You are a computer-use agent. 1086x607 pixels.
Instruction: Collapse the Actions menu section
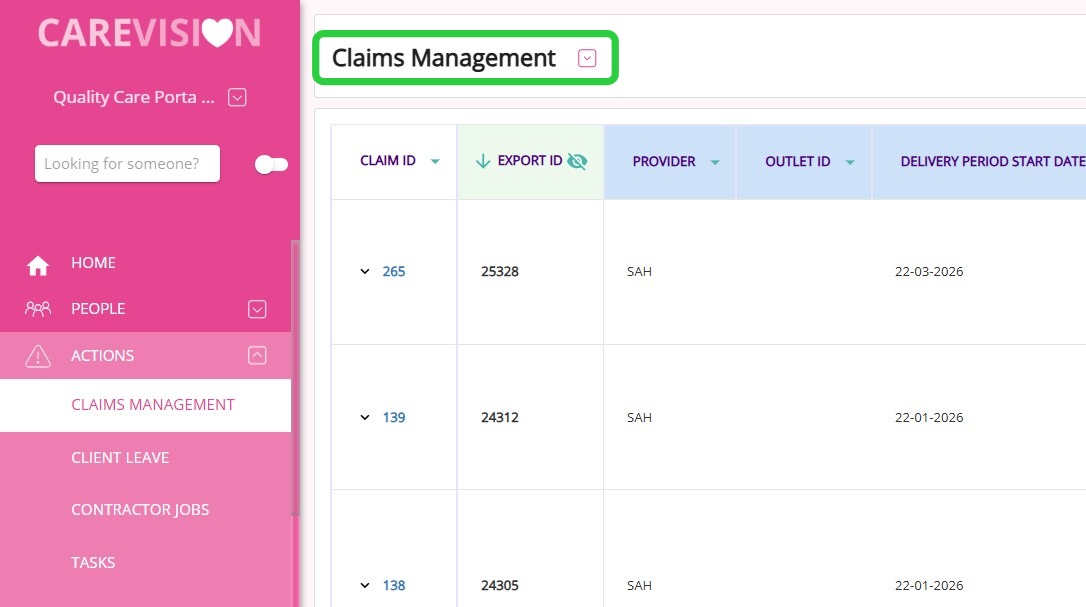257,355
